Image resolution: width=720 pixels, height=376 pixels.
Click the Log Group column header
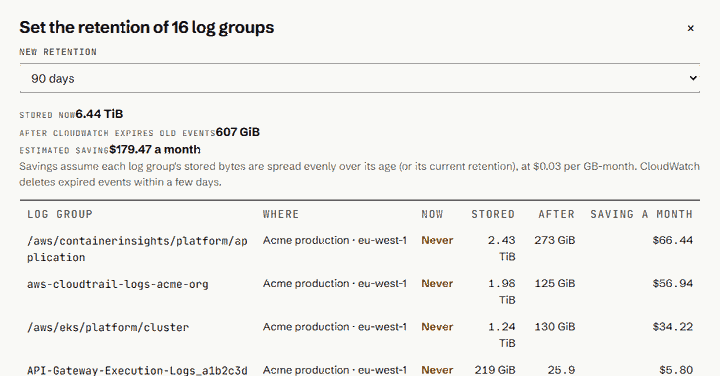tap(60, 214)
